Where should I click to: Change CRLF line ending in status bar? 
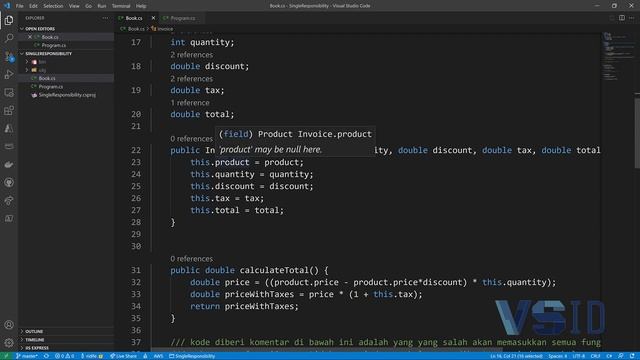click(596, 356)
